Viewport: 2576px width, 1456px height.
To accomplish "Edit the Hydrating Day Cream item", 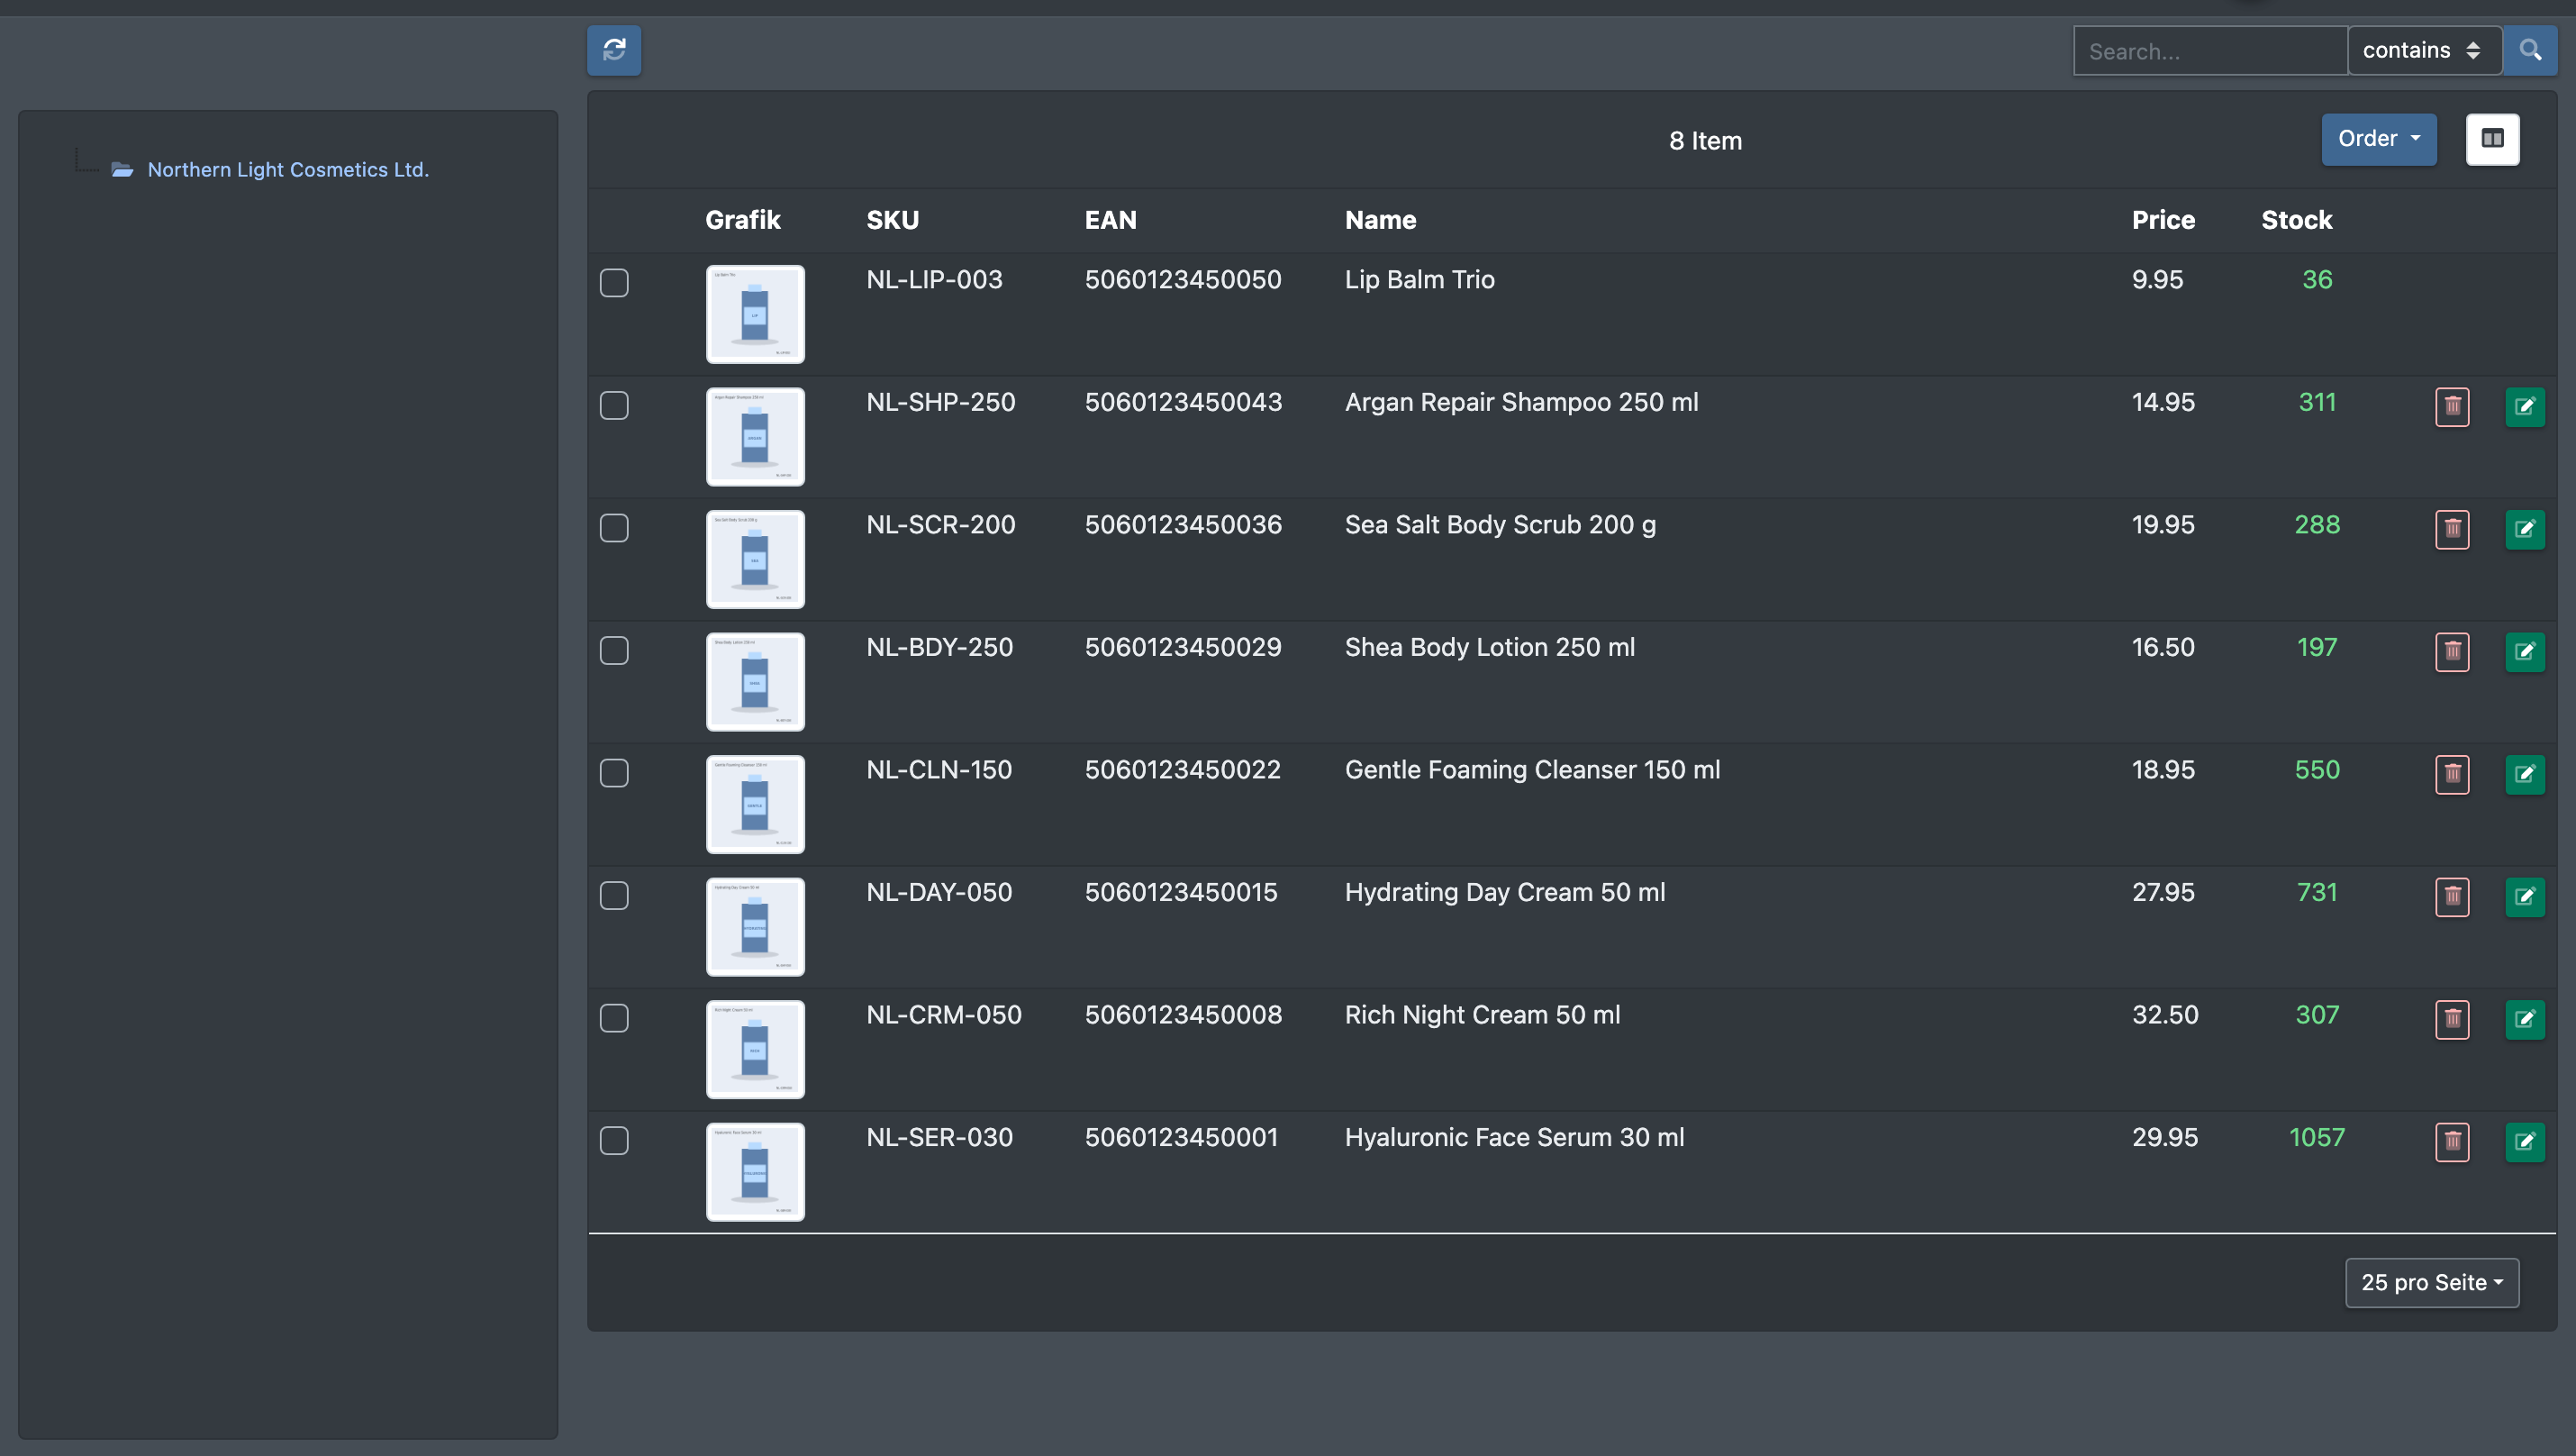I will (2525, 897).
